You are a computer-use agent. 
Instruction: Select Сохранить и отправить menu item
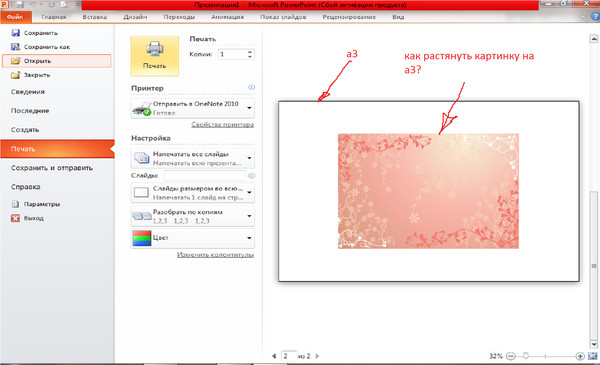pos(52,168)
